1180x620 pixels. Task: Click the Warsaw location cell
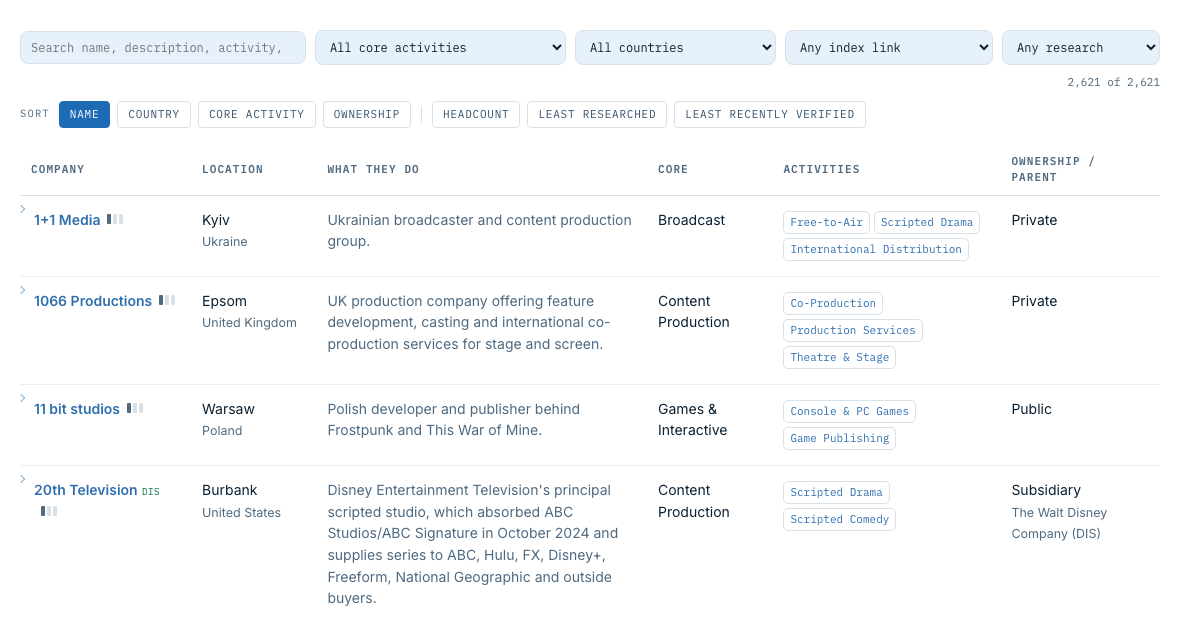pos(228,409)
